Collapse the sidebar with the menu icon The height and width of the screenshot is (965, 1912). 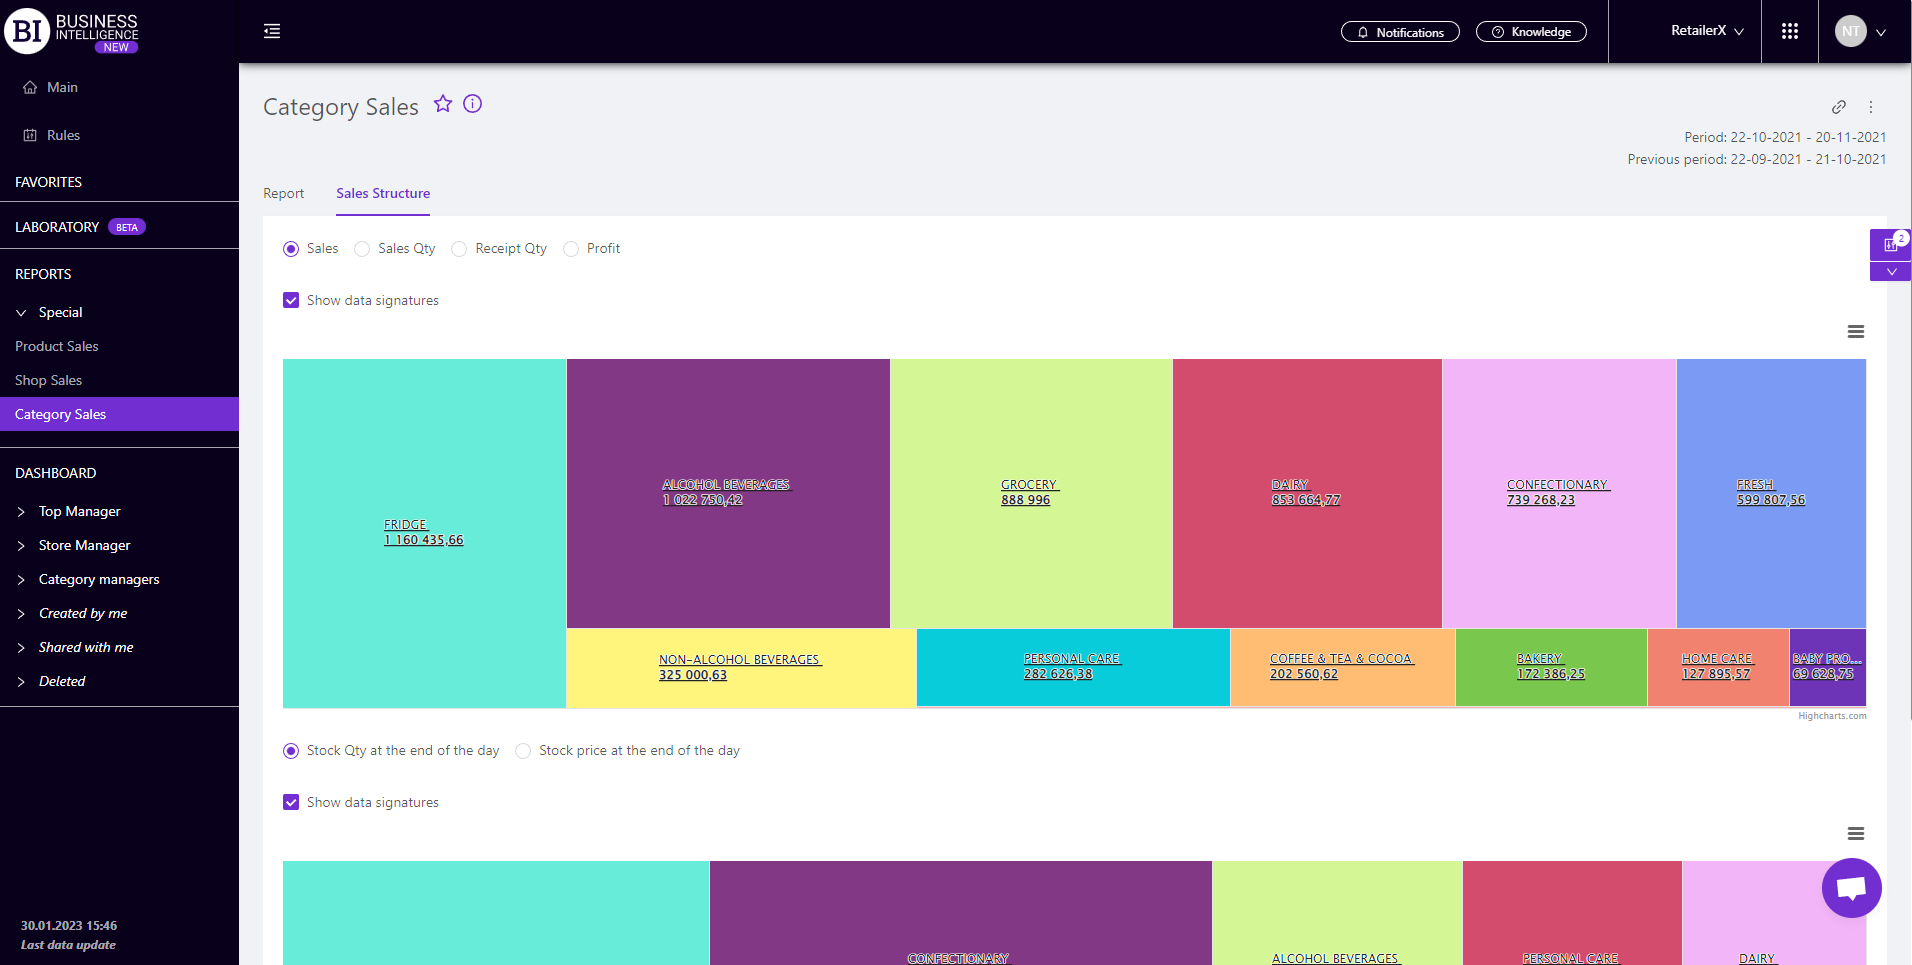(272, 32)
